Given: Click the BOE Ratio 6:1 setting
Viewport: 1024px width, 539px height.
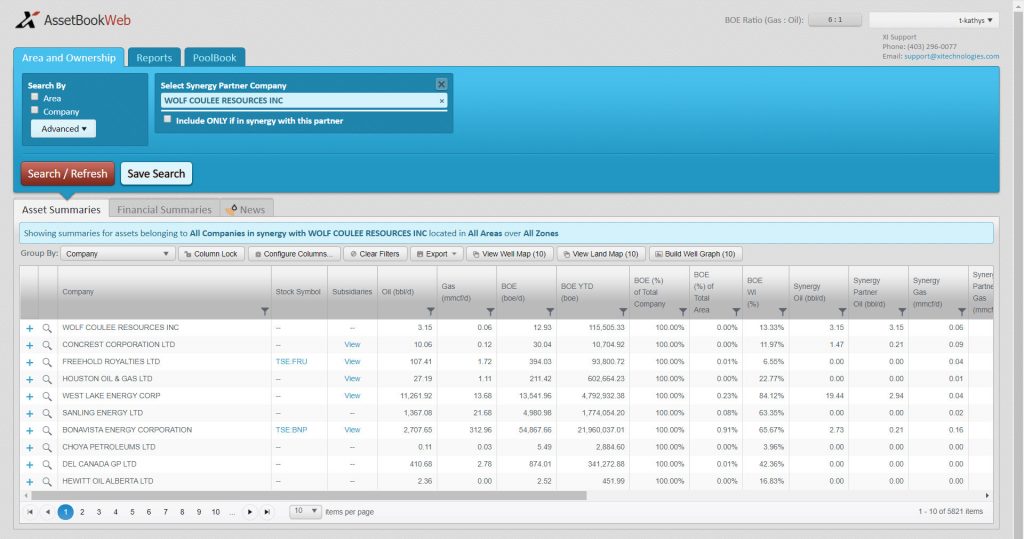Looking at the screenshot, I should point(835,20).
